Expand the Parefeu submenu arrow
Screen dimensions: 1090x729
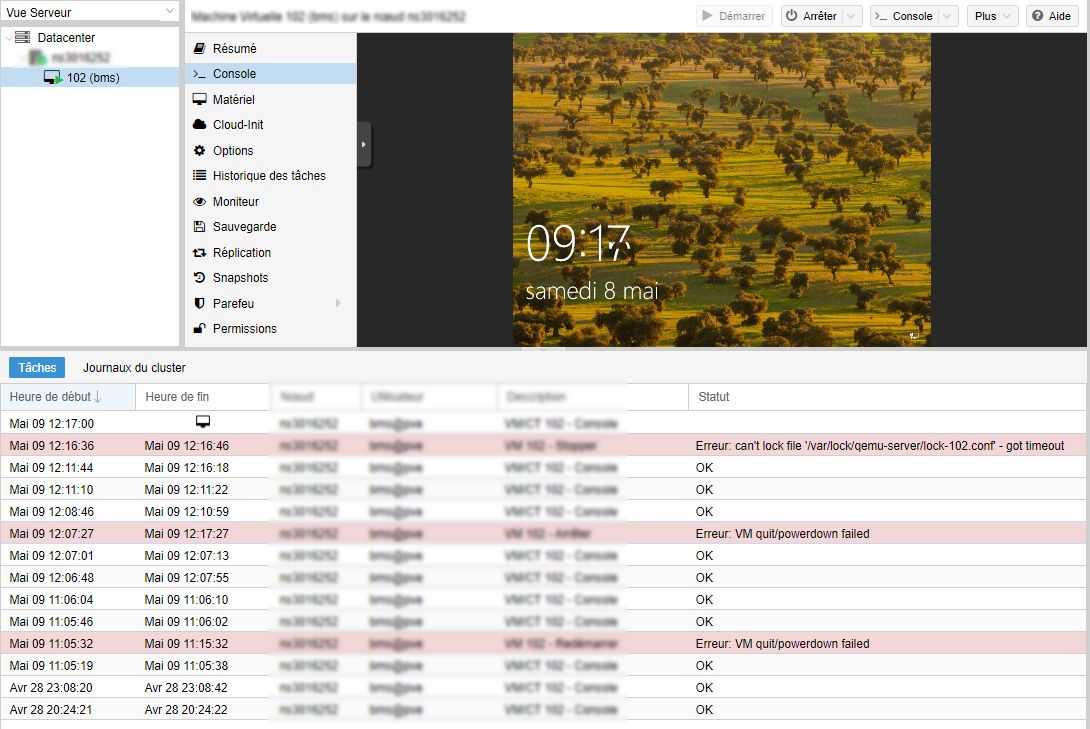click(338, 303)
